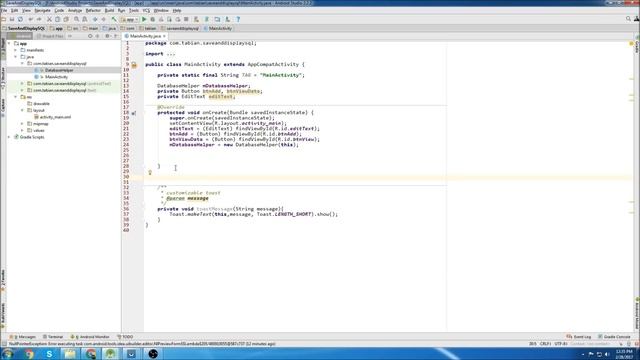Click SaveAndDisplaySQL breadcrumb
Image resolution: width=640 pixels, height=360 pixels.
(x=24, y=29)
